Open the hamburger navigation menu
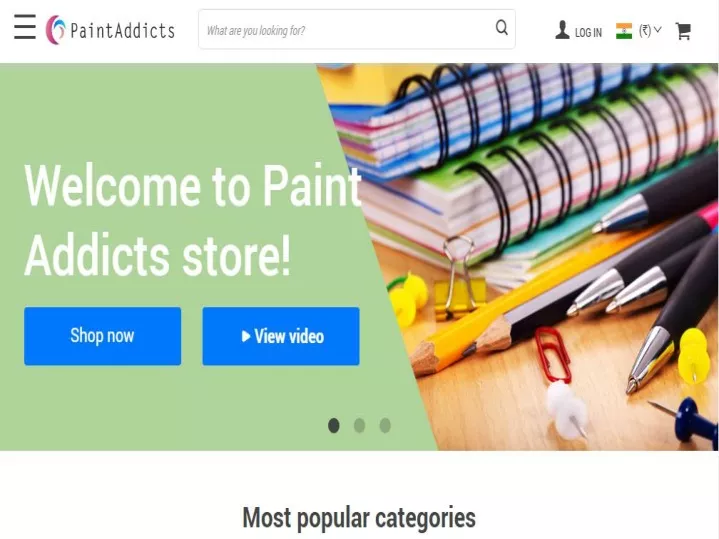 tap(25, 27)
